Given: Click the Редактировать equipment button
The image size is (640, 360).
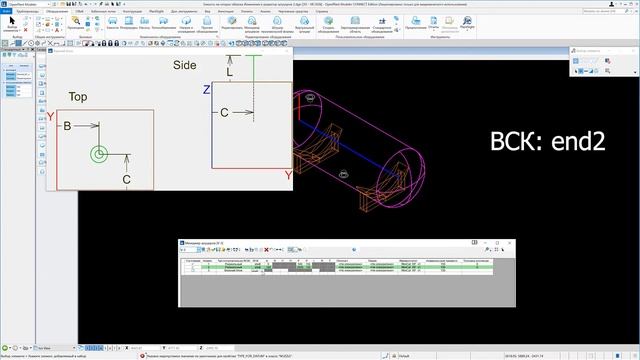Looking at the screenshot, I should click(232, 23).
